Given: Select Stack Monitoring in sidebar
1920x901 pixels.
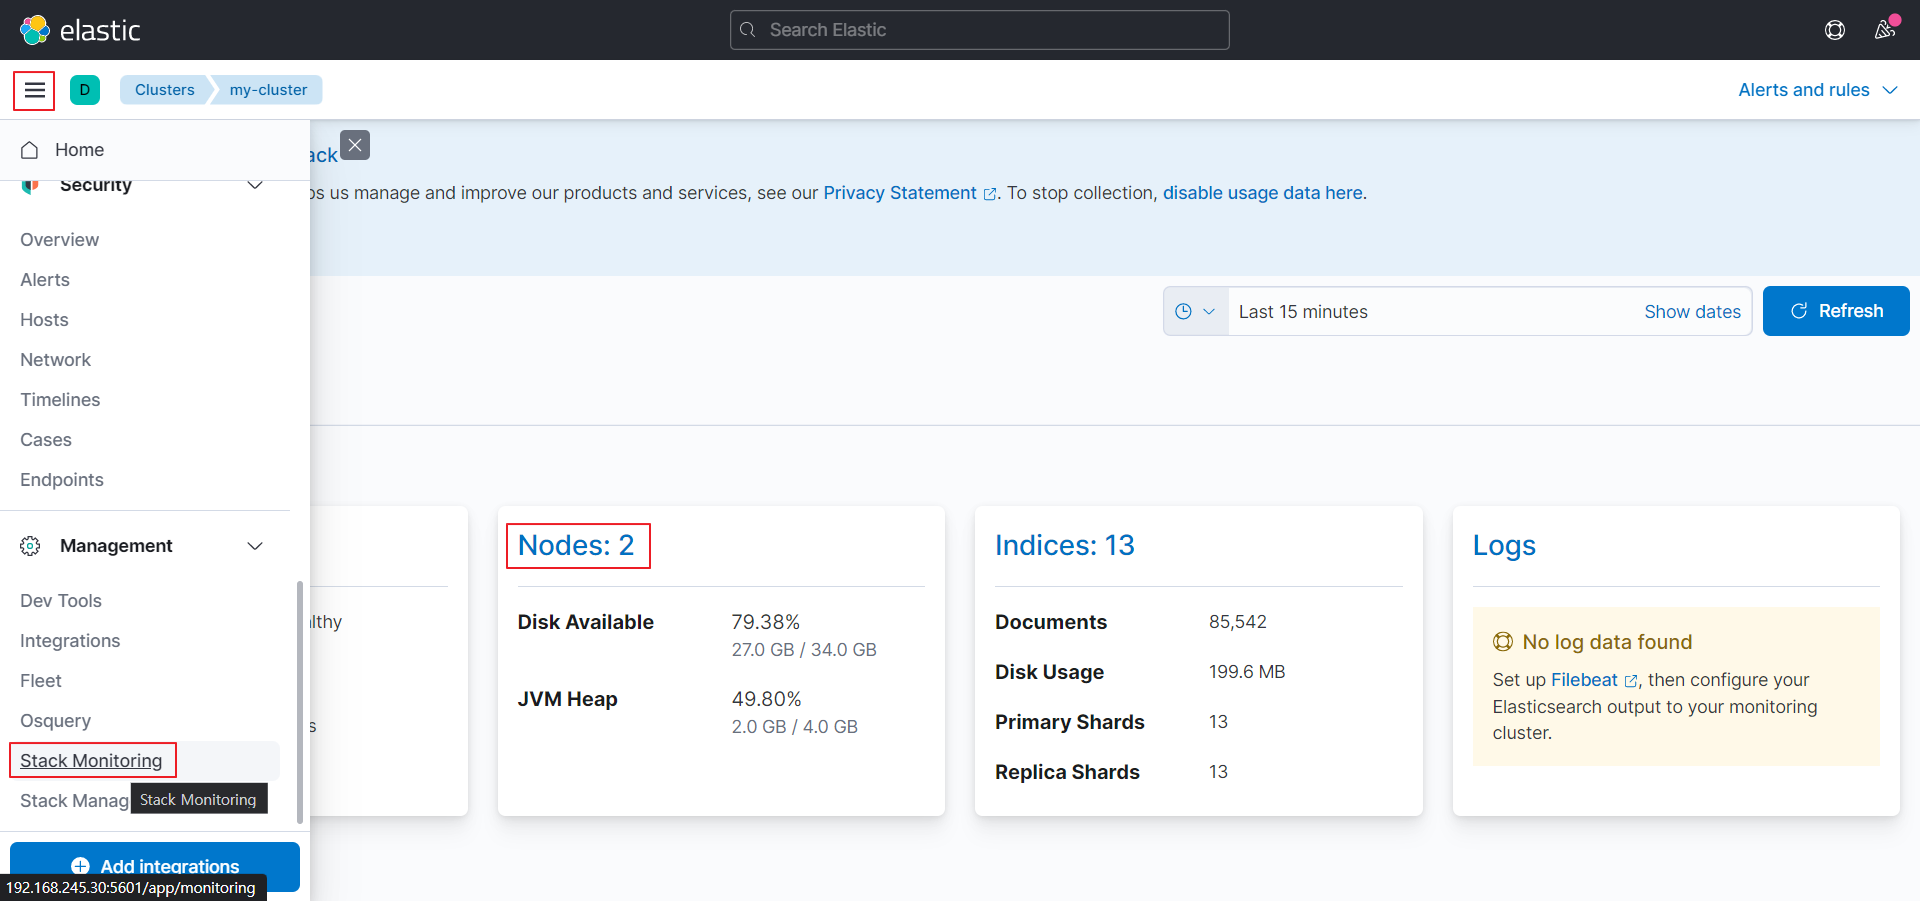Looking at the screenshot, I should pyautogui.click(x=91, y=761).
